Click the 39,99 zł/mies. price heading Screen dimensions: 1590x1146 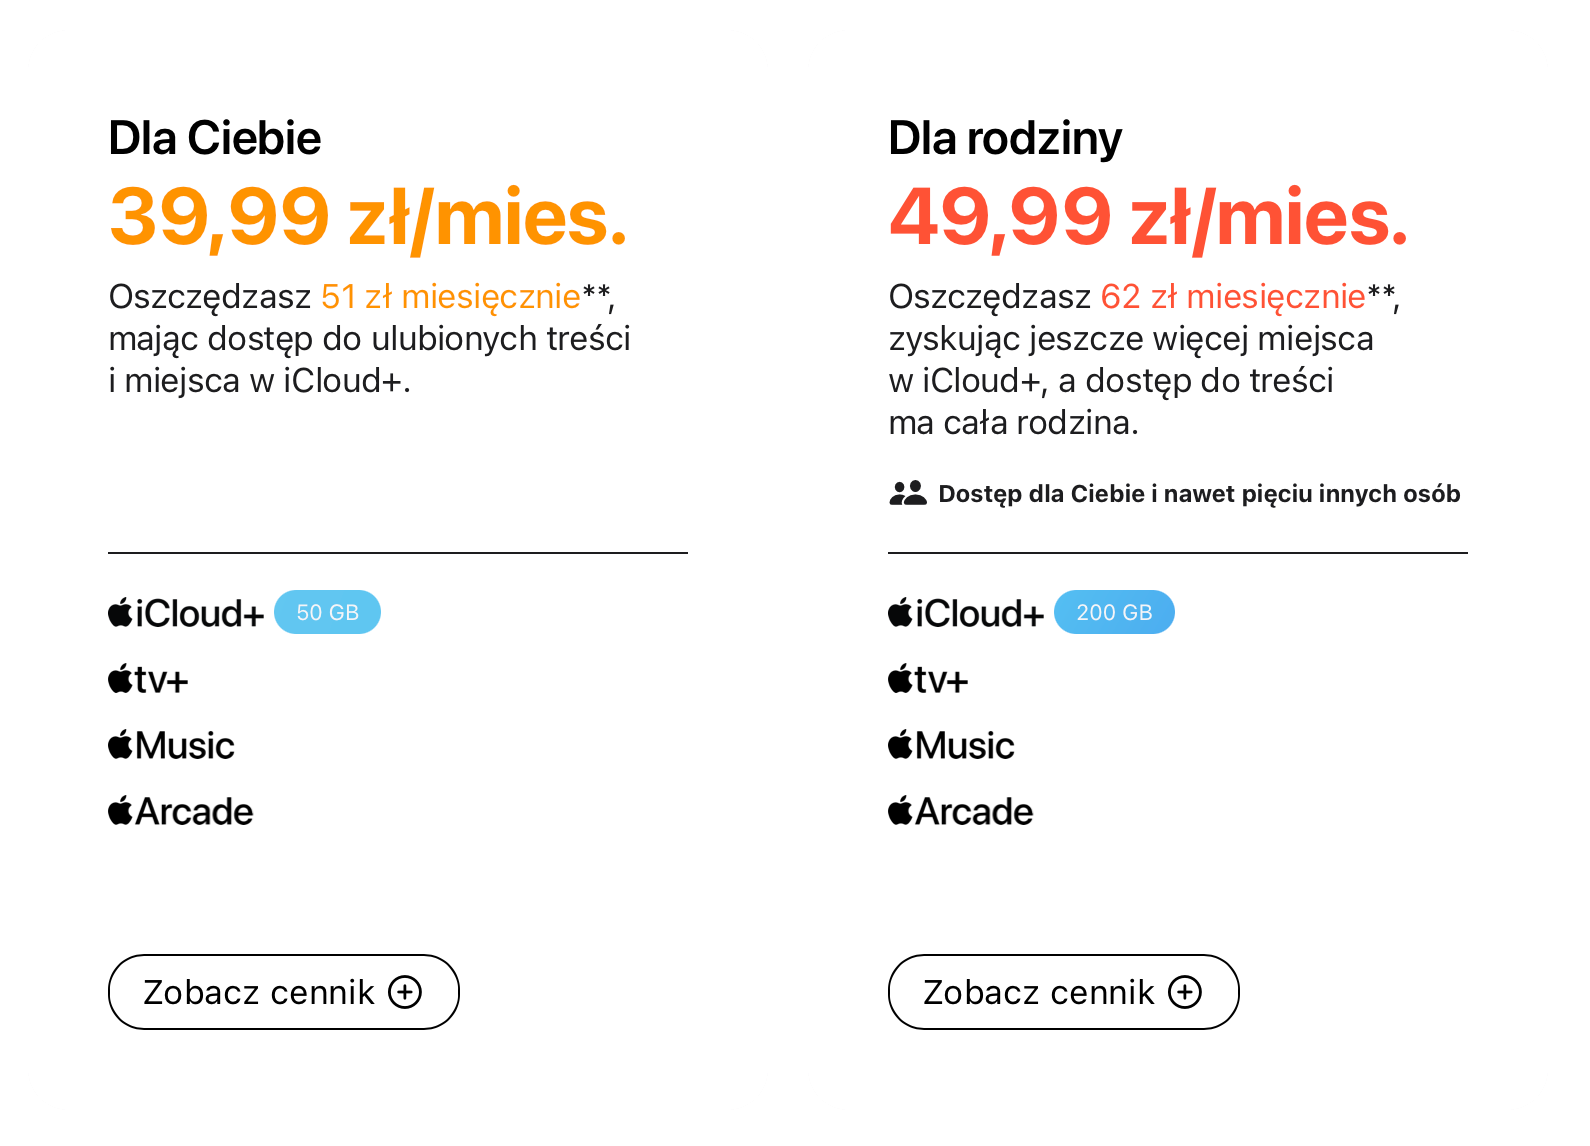click(x=369, y=217)
